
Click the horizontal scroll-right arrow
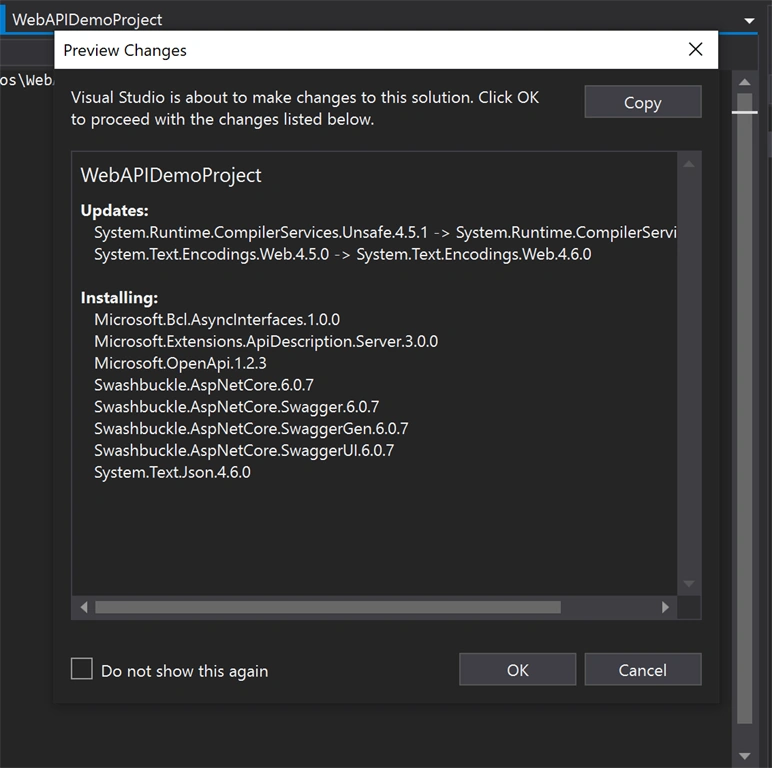pos(665,607)
